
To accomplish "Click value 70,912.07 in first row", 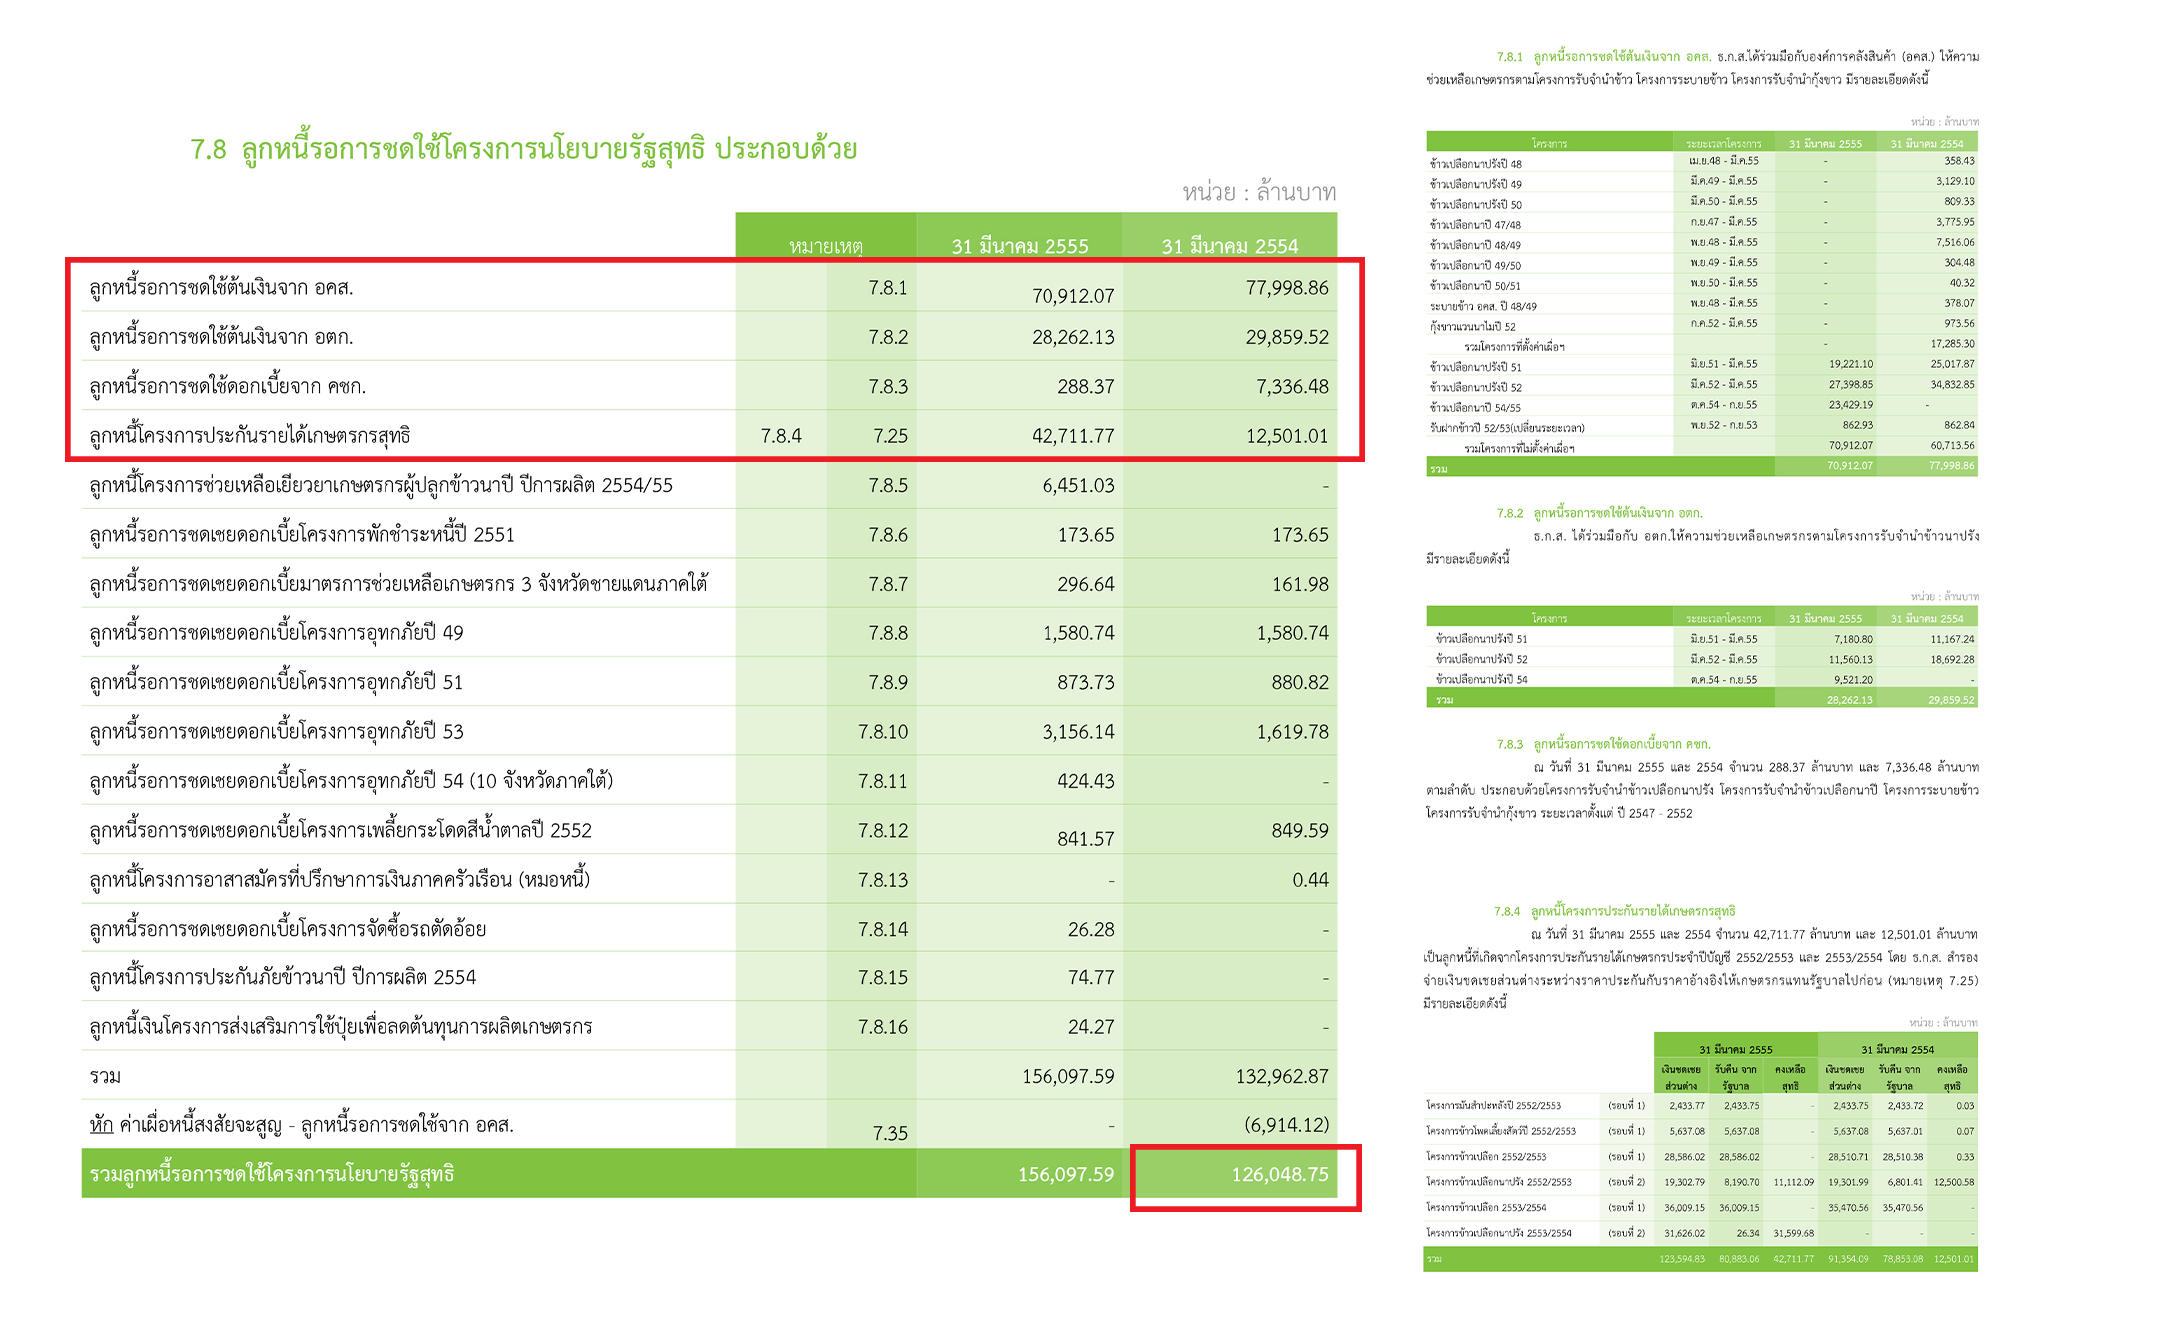I will [x=1072, y=296].
